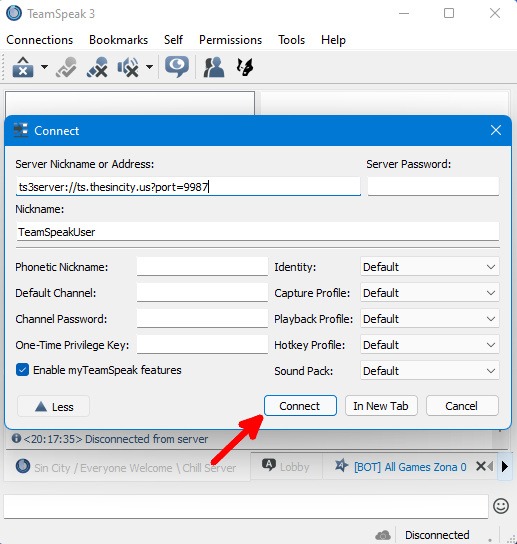Toggle Enable myTeamSpeak features checkbox
Image resolution: width=517 pixels, height=544 pixels.
tap(23, 370)
